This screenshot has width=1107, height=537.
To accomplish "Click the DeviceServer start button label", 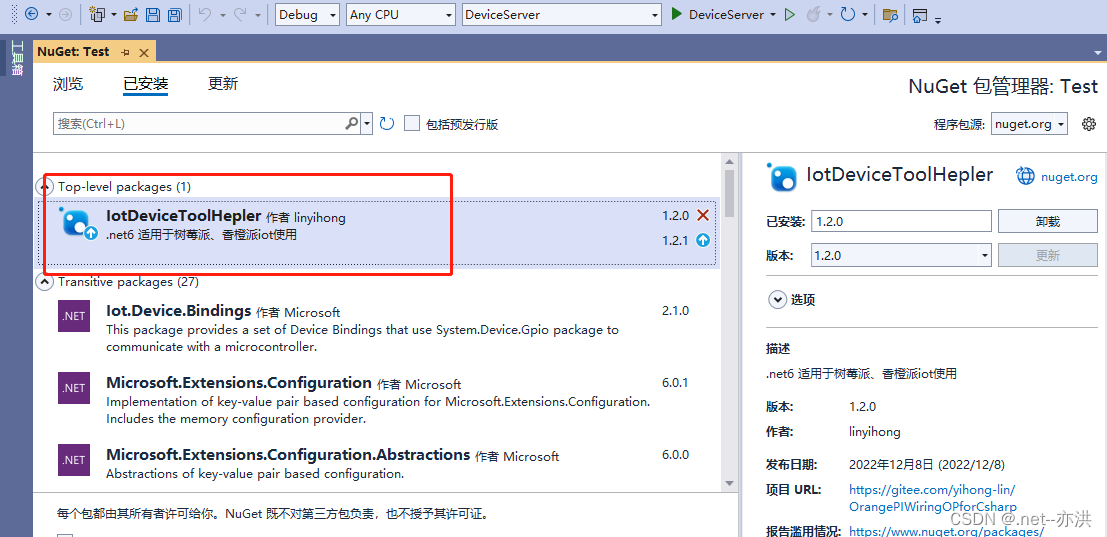I will point(726,14).
